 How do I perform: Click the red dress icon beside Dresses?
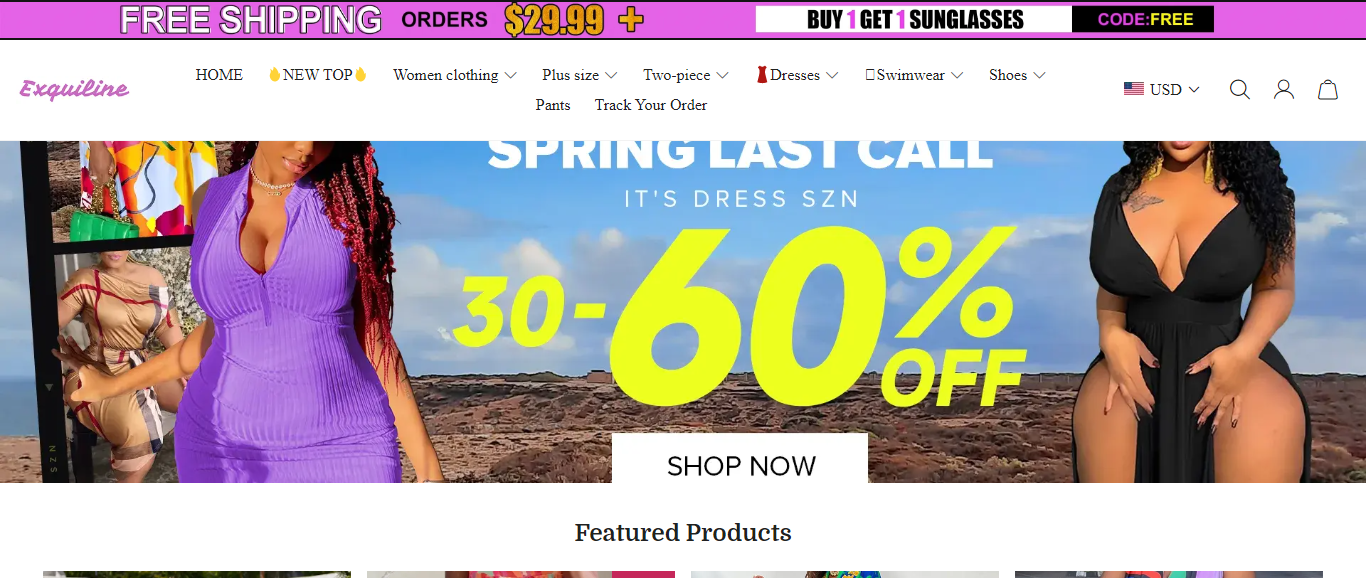[762, 75]
